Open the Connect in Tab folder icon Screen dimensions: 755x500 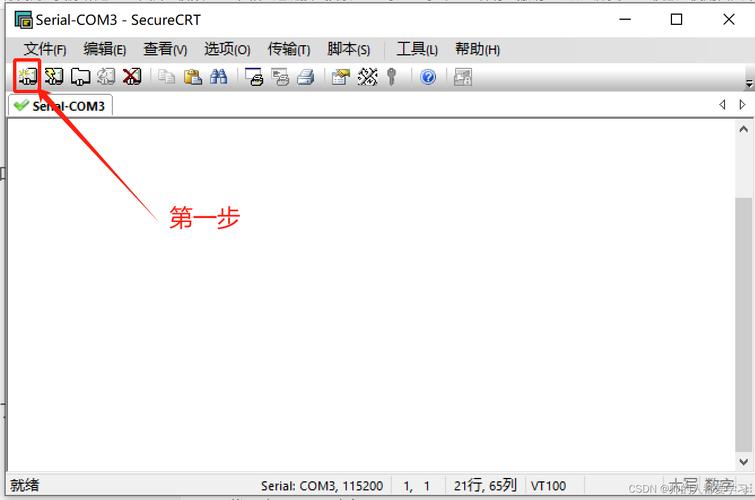[x=80, y=77]
